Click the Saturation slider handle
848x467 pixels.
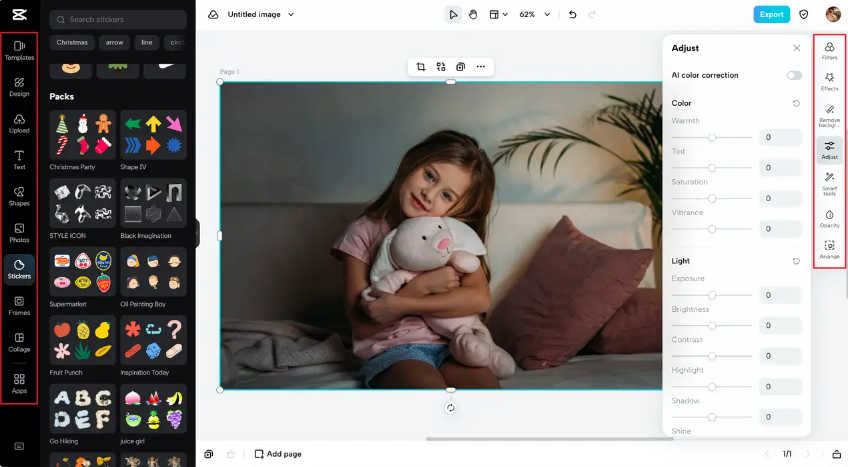[712, 198]
